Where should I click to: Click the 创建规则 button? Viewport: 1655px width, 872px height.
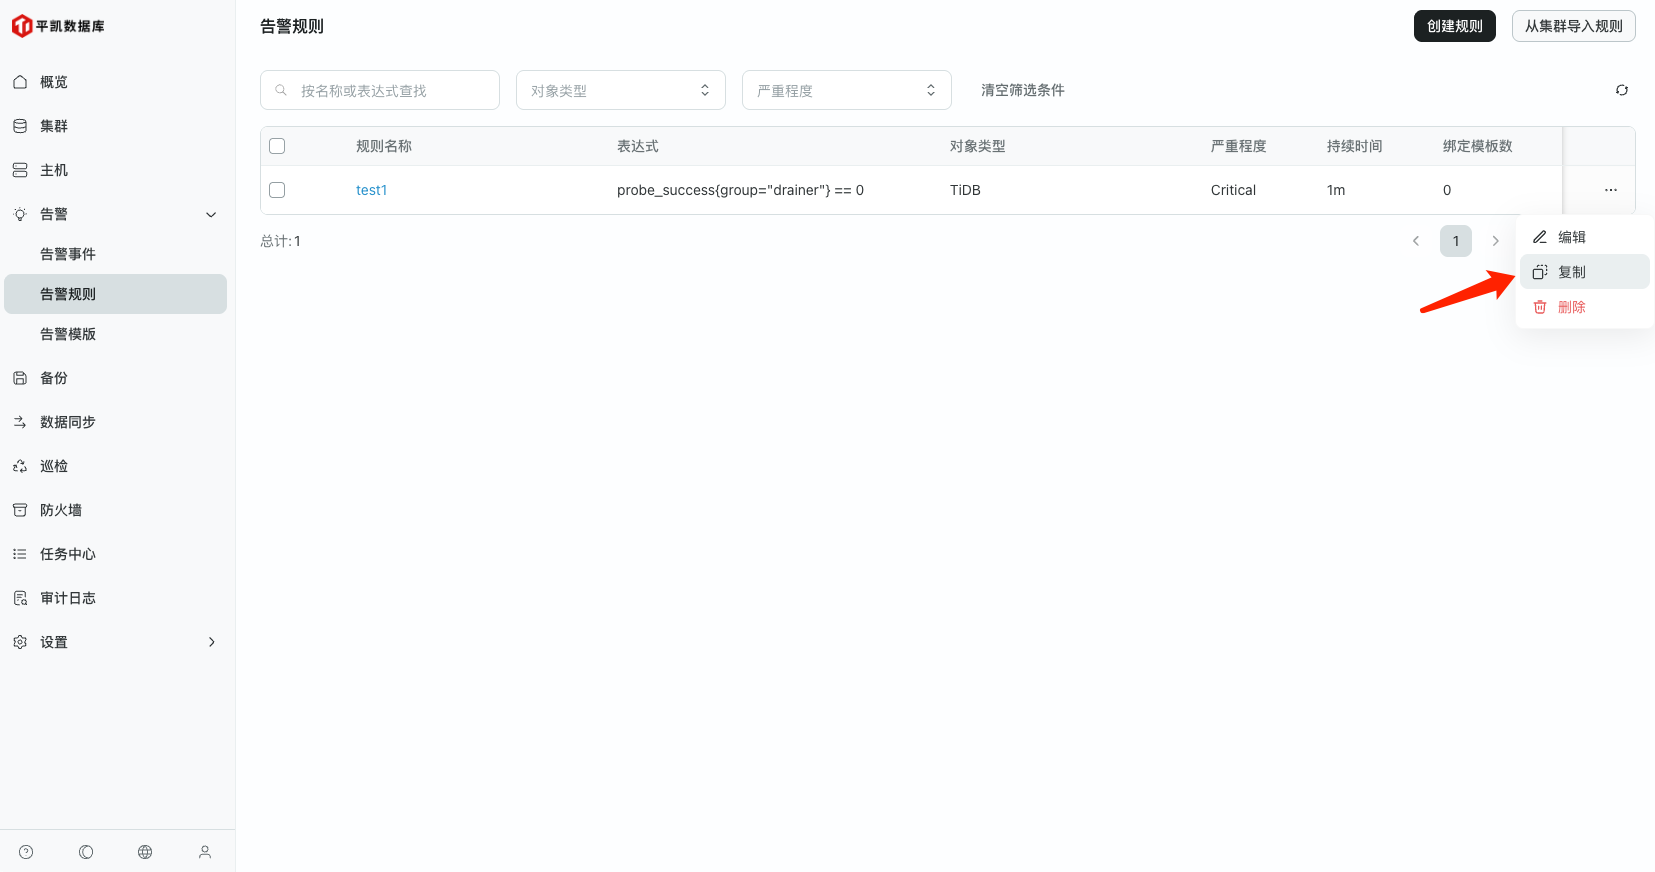tap(1454, 26)
